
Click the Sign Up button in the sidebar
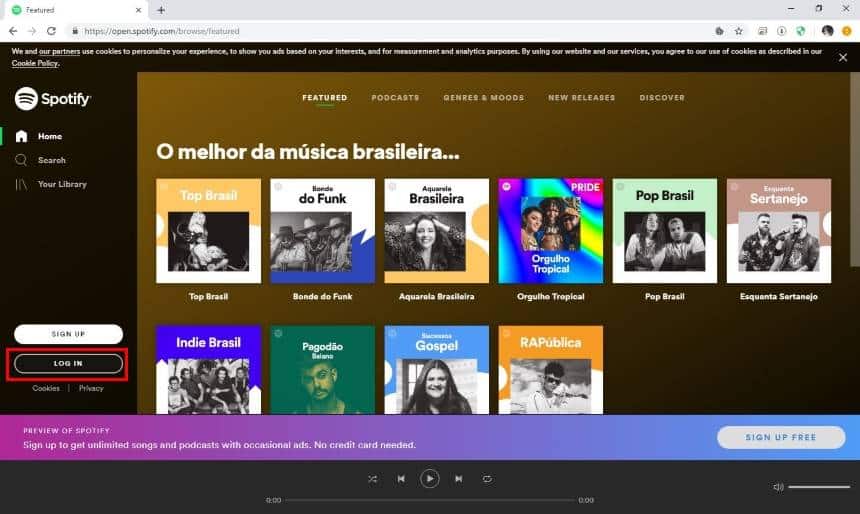[x=69, y=334]
